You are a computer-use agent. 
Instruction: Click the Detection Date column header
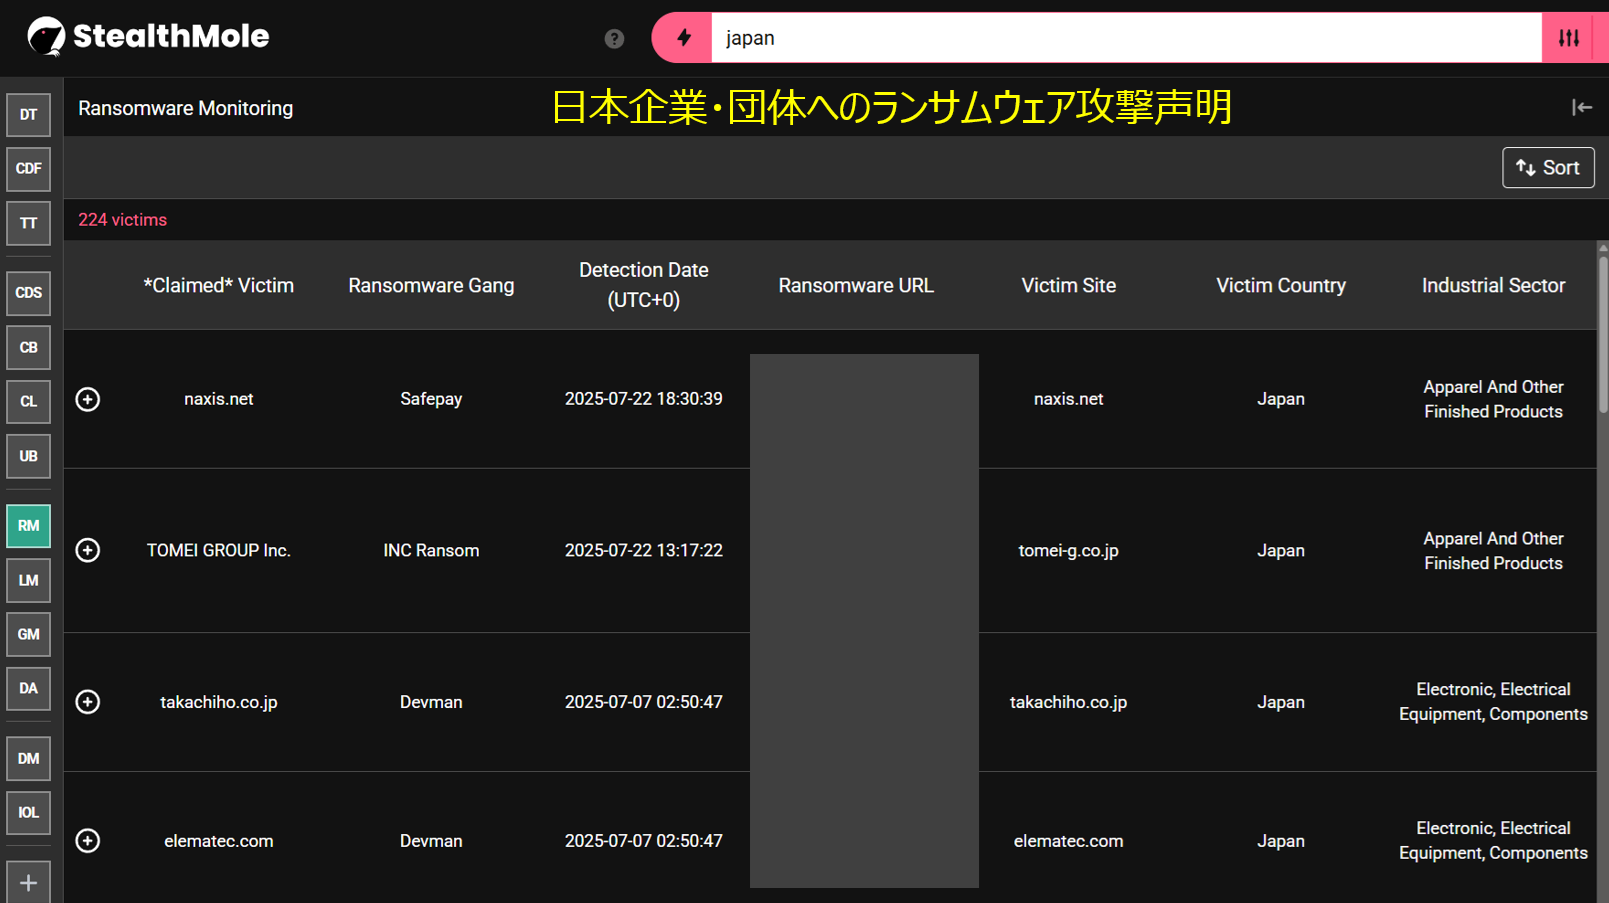tap(644, 285)
